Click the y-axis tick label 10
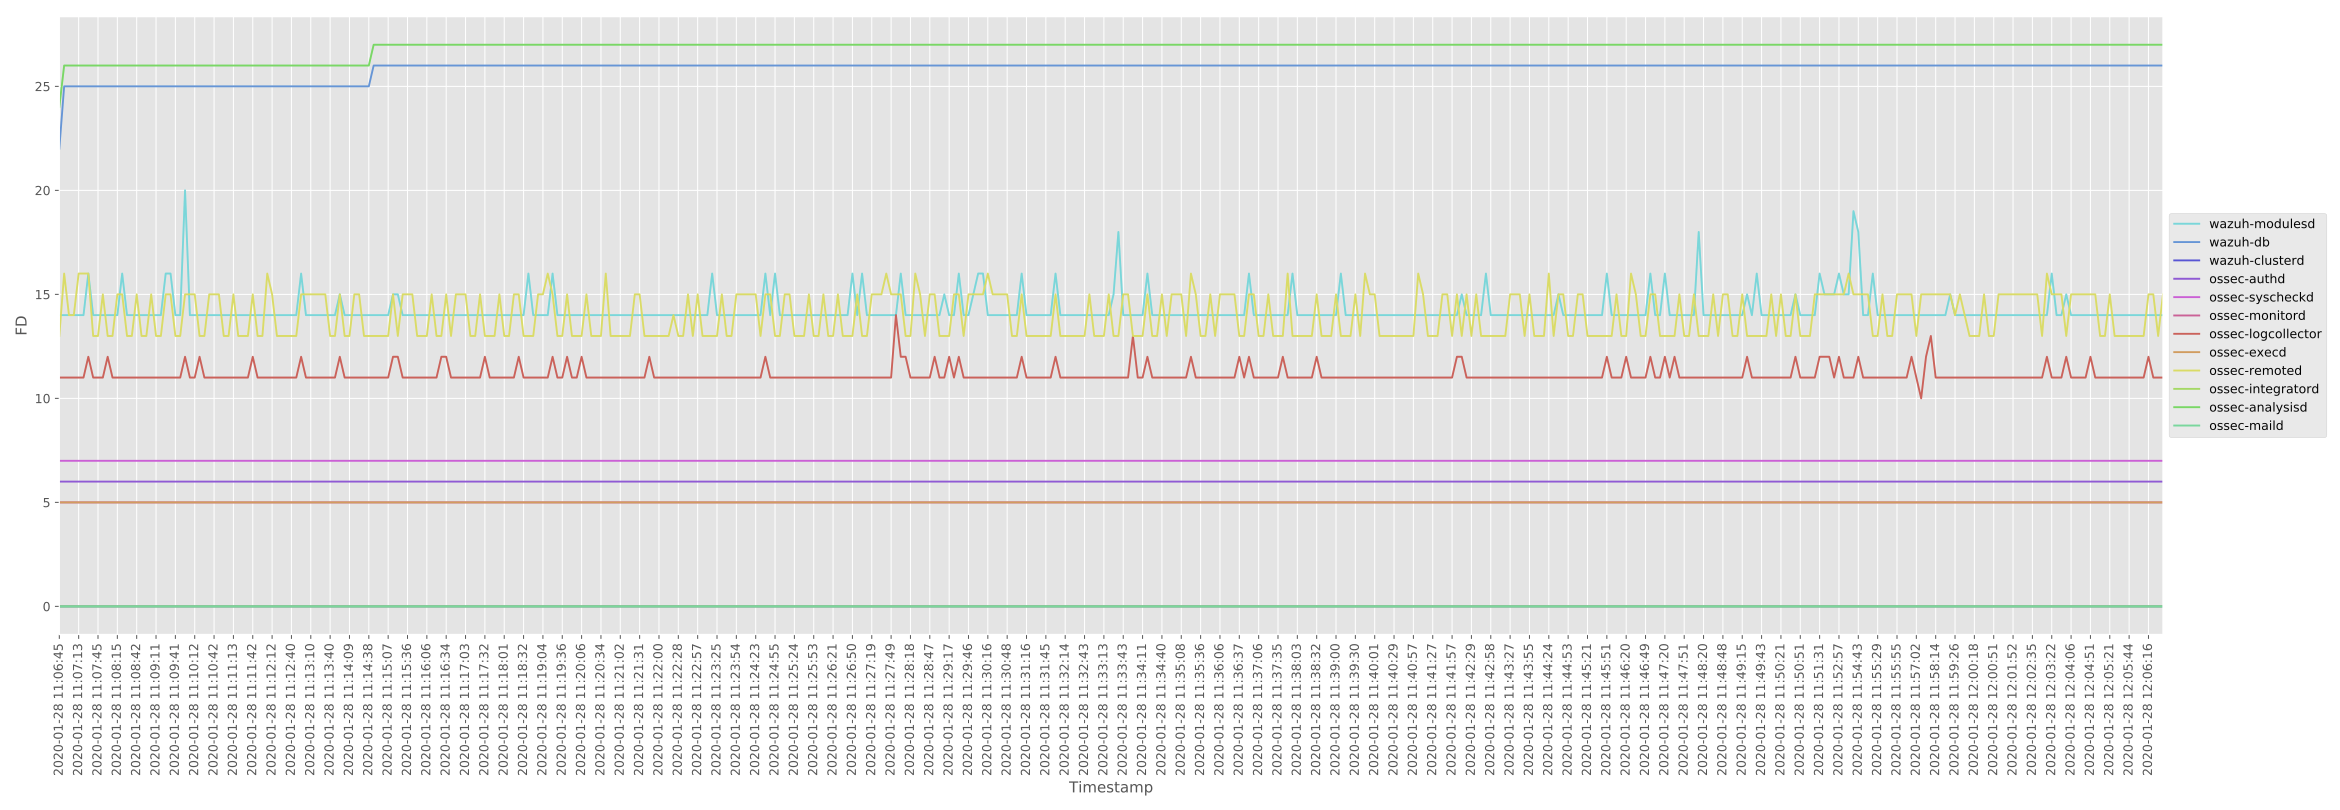Viewport: 2340px width, 810px height. click(x=41, y=399)
